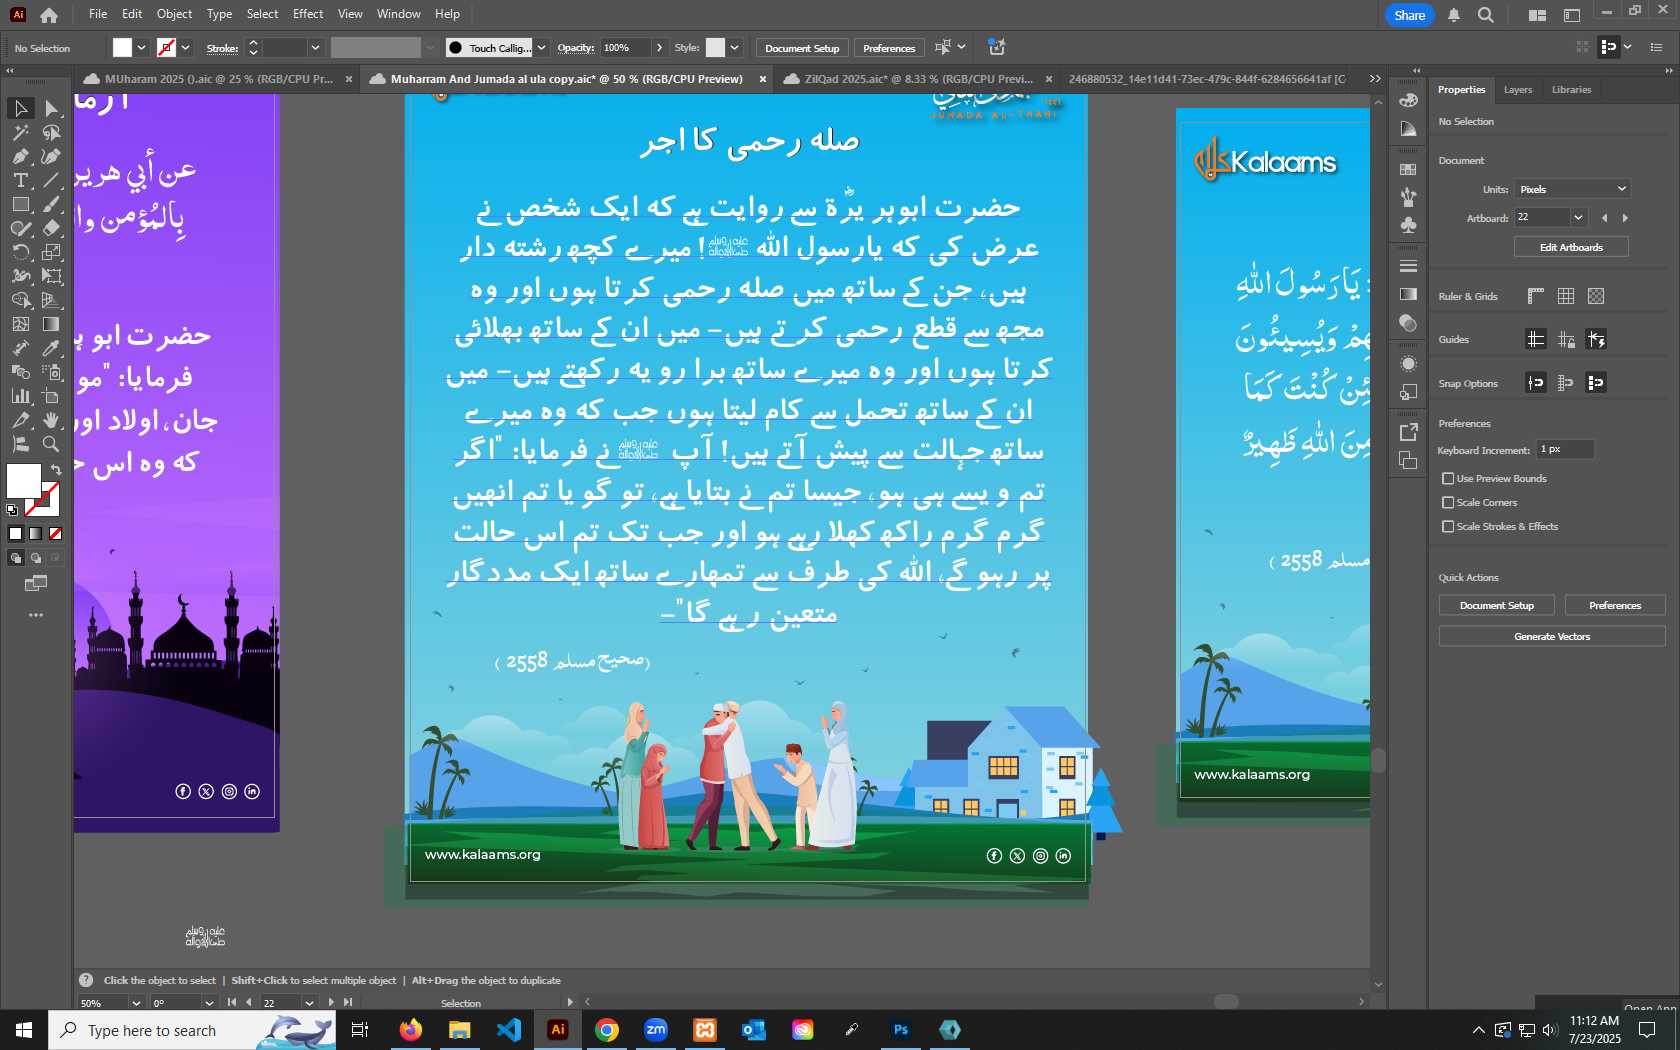
Task: Select the Zoom tool
Action: (51, 444)
